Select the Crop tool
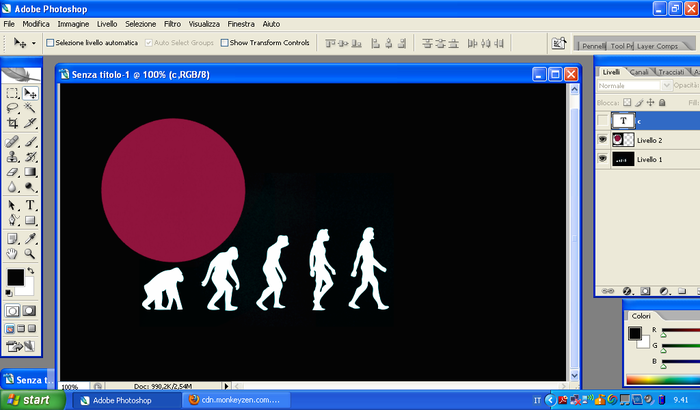Image resolution: width=700 pixels, height=410 pixels. (x=12, y=123)
